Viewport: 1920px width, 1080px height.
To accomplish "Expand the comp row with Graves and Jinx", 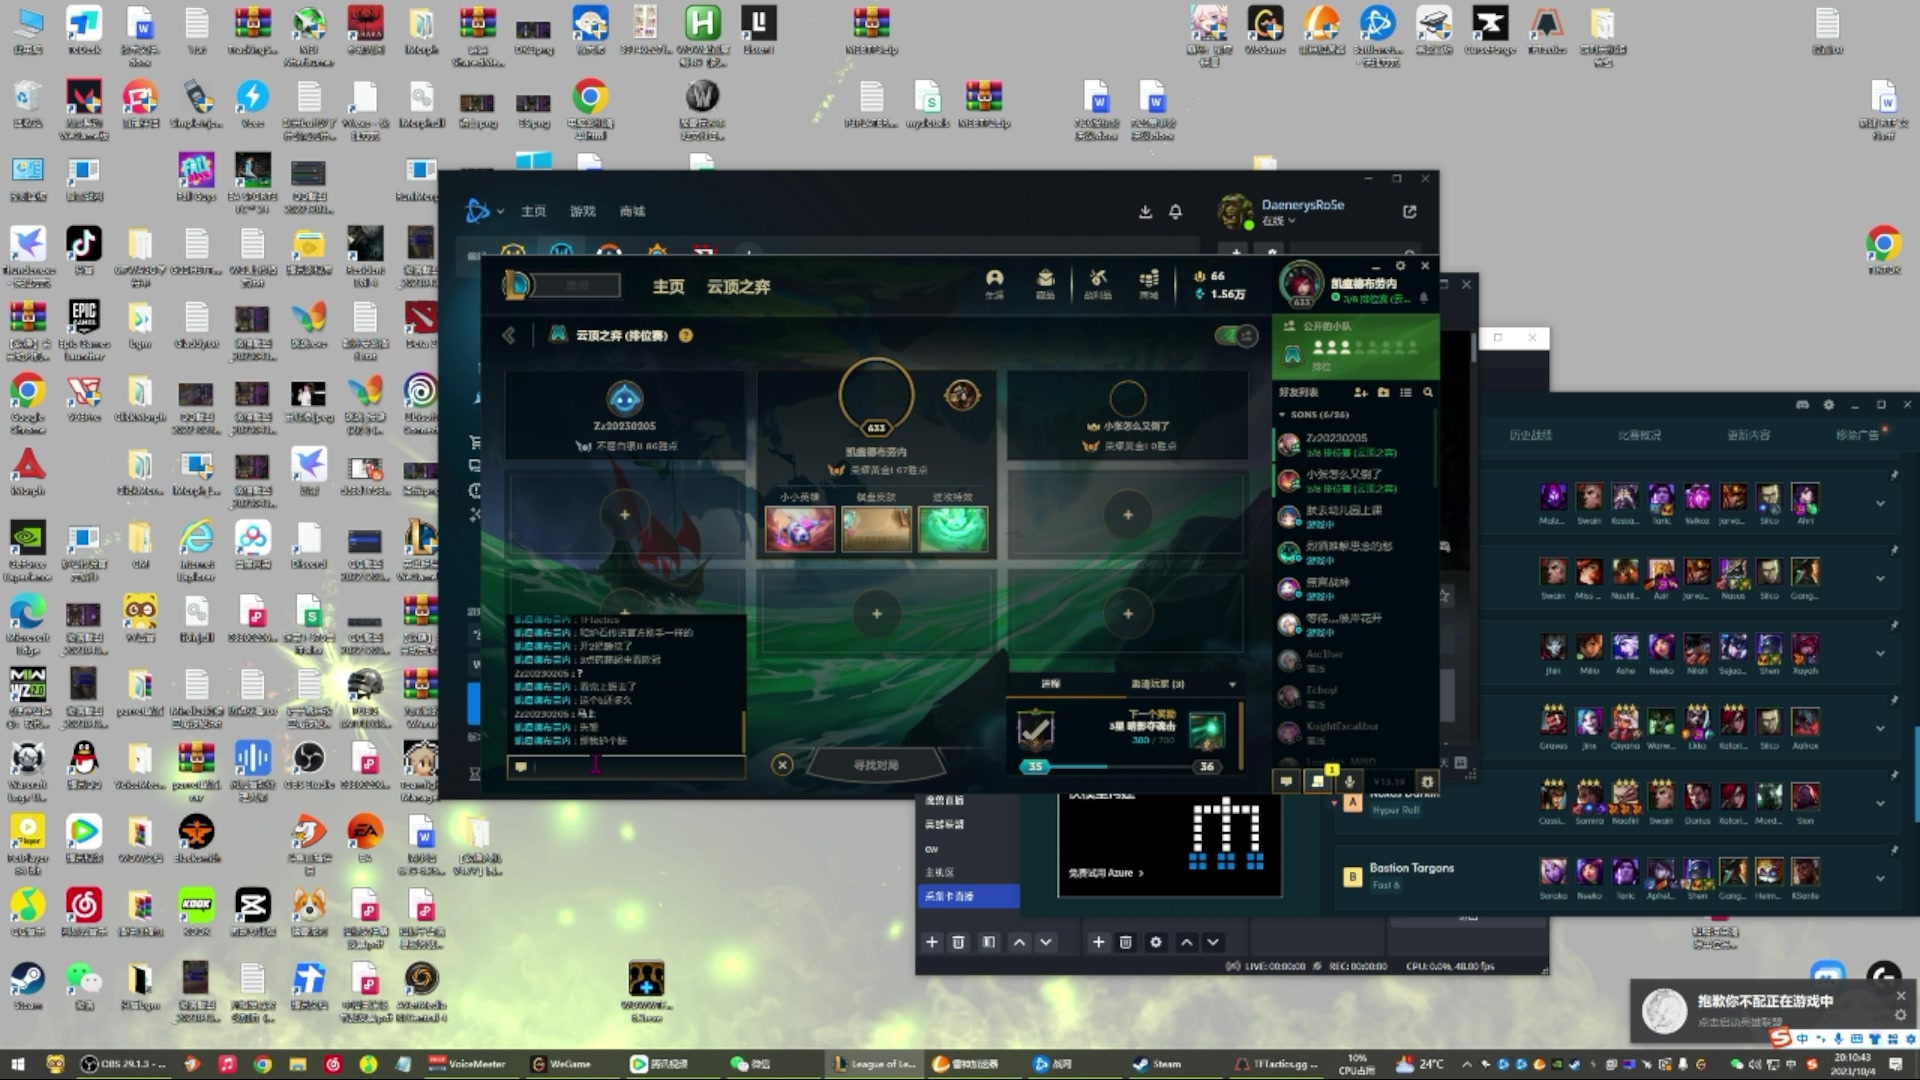I will pos(1881,729).
